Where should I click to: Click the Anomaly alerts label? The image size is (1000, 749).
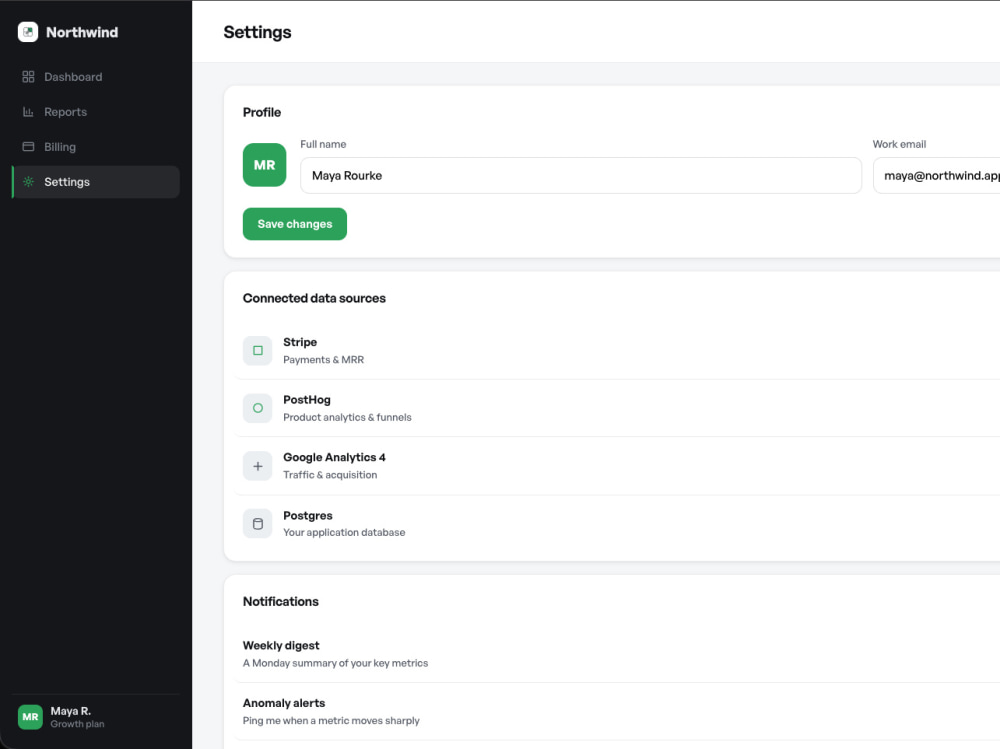pos(284,703)
